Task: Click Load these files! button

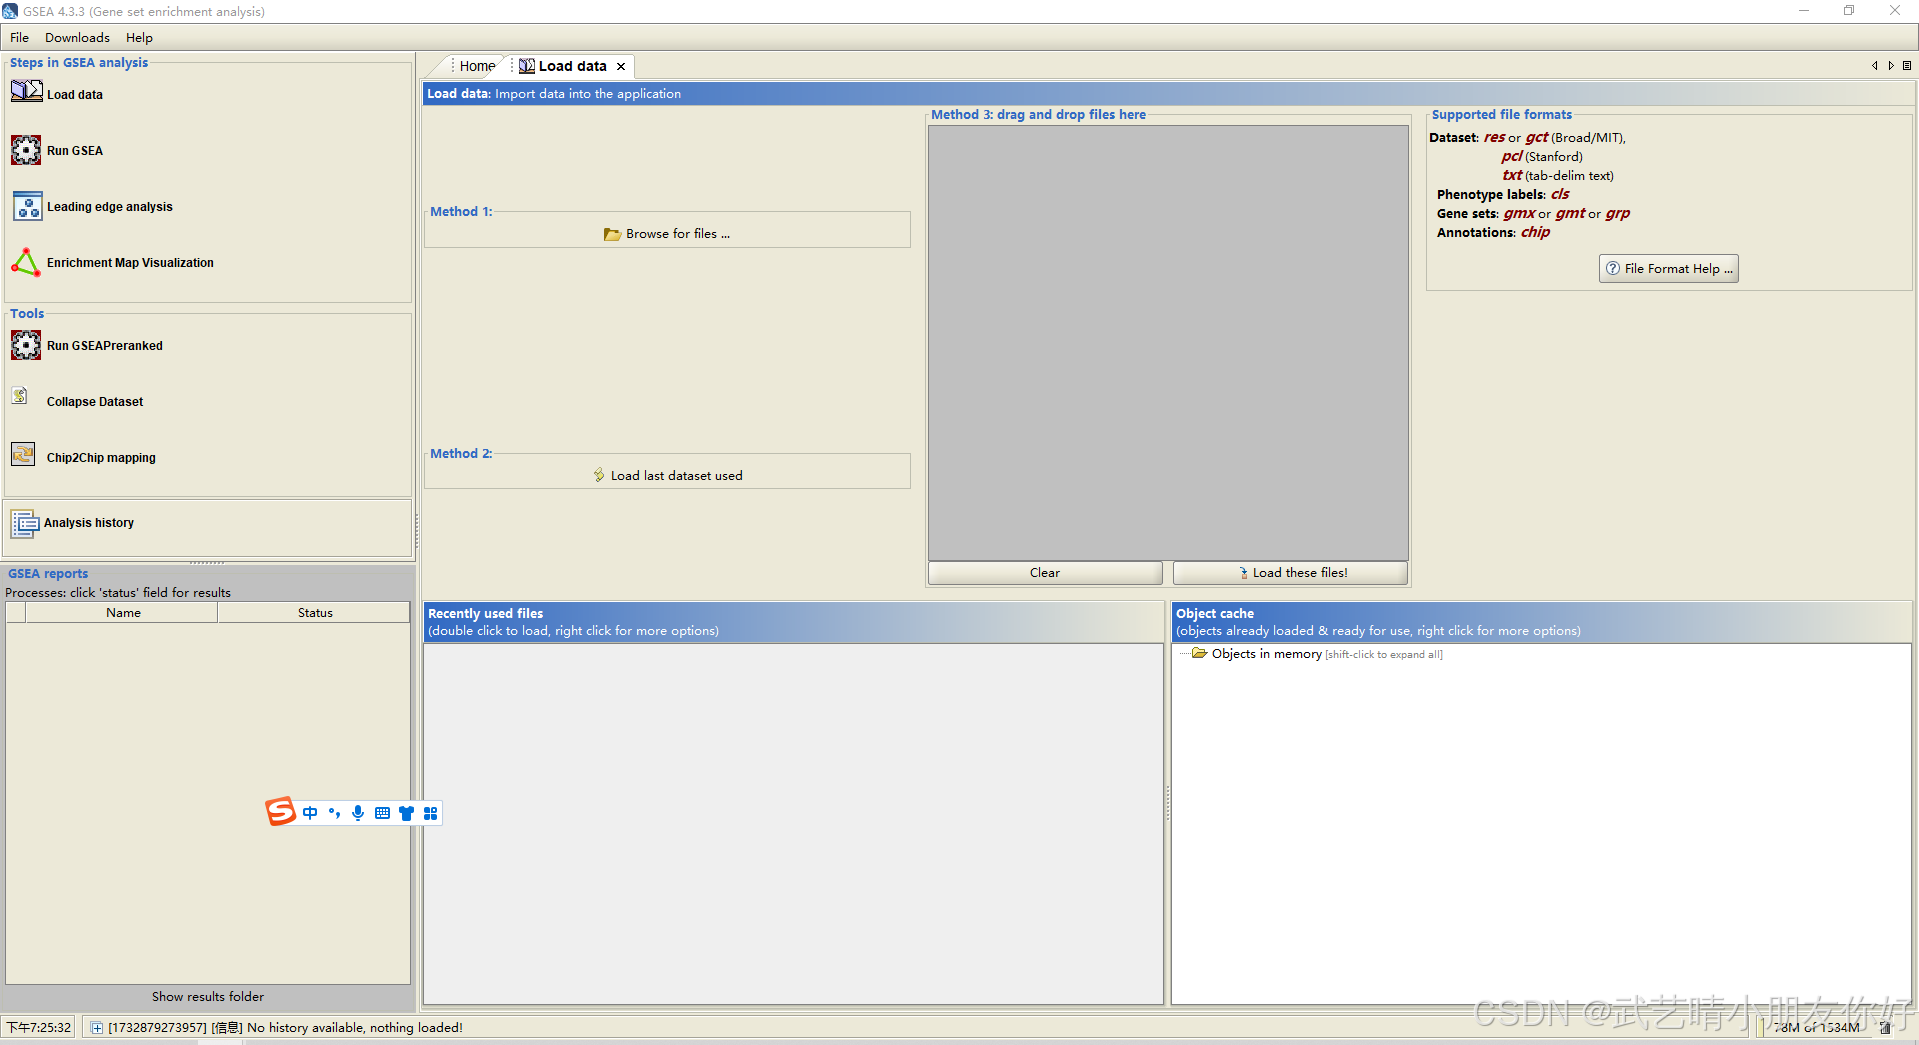Action: point(1290,573)
